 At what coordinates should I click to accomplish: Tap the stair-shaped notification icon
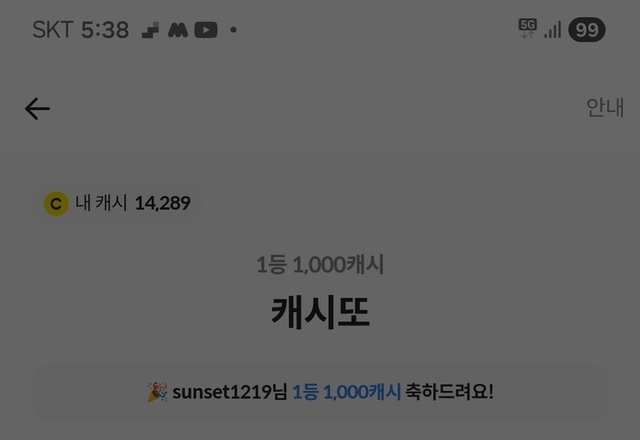click(x=150, y=30)
